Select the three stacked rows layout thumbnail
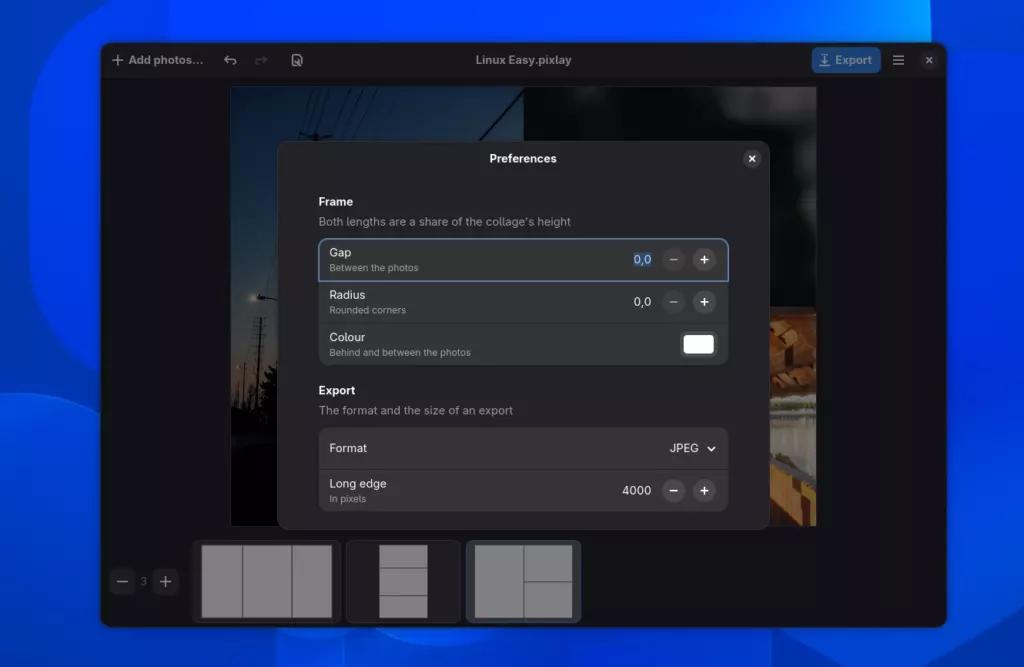 pyautogui.click(x=403, y=581)
